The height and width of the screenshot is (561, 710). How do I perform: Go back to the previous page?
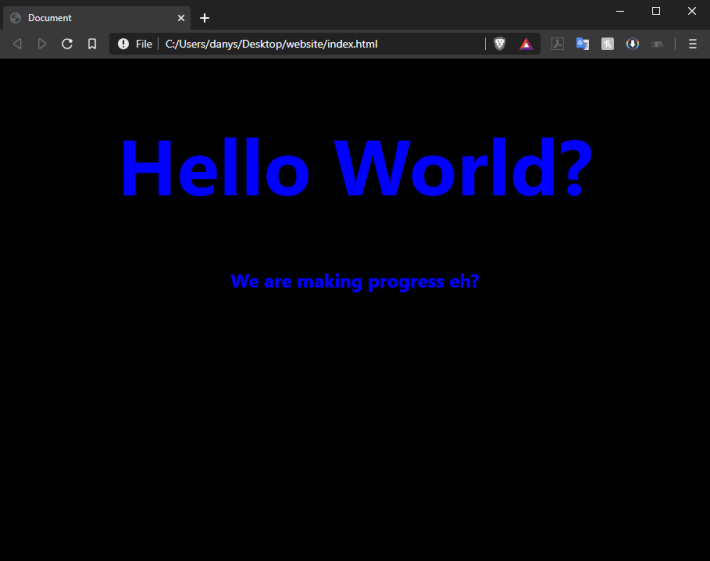[x=17, y=44]
